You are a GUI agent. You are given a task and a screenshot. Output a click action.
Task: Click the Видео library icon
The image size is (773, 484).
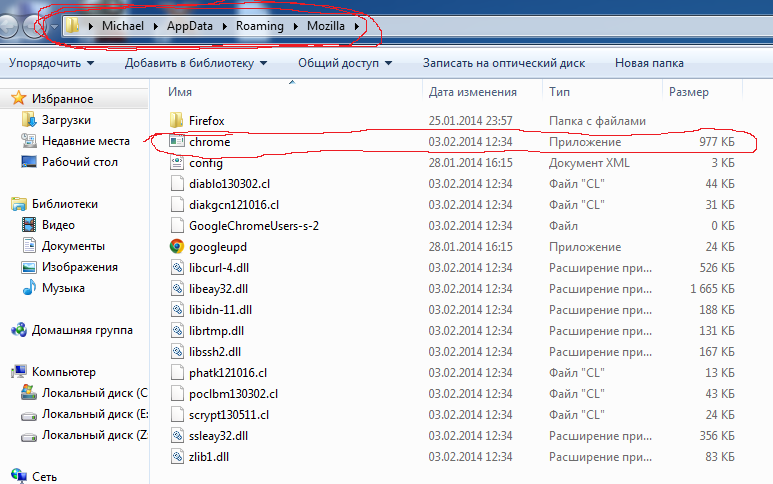29,225
